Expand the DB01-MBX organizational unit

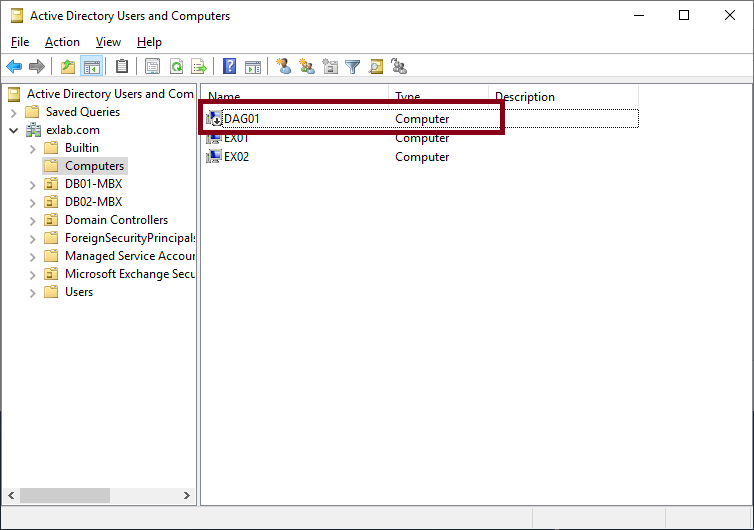point(33,185)
